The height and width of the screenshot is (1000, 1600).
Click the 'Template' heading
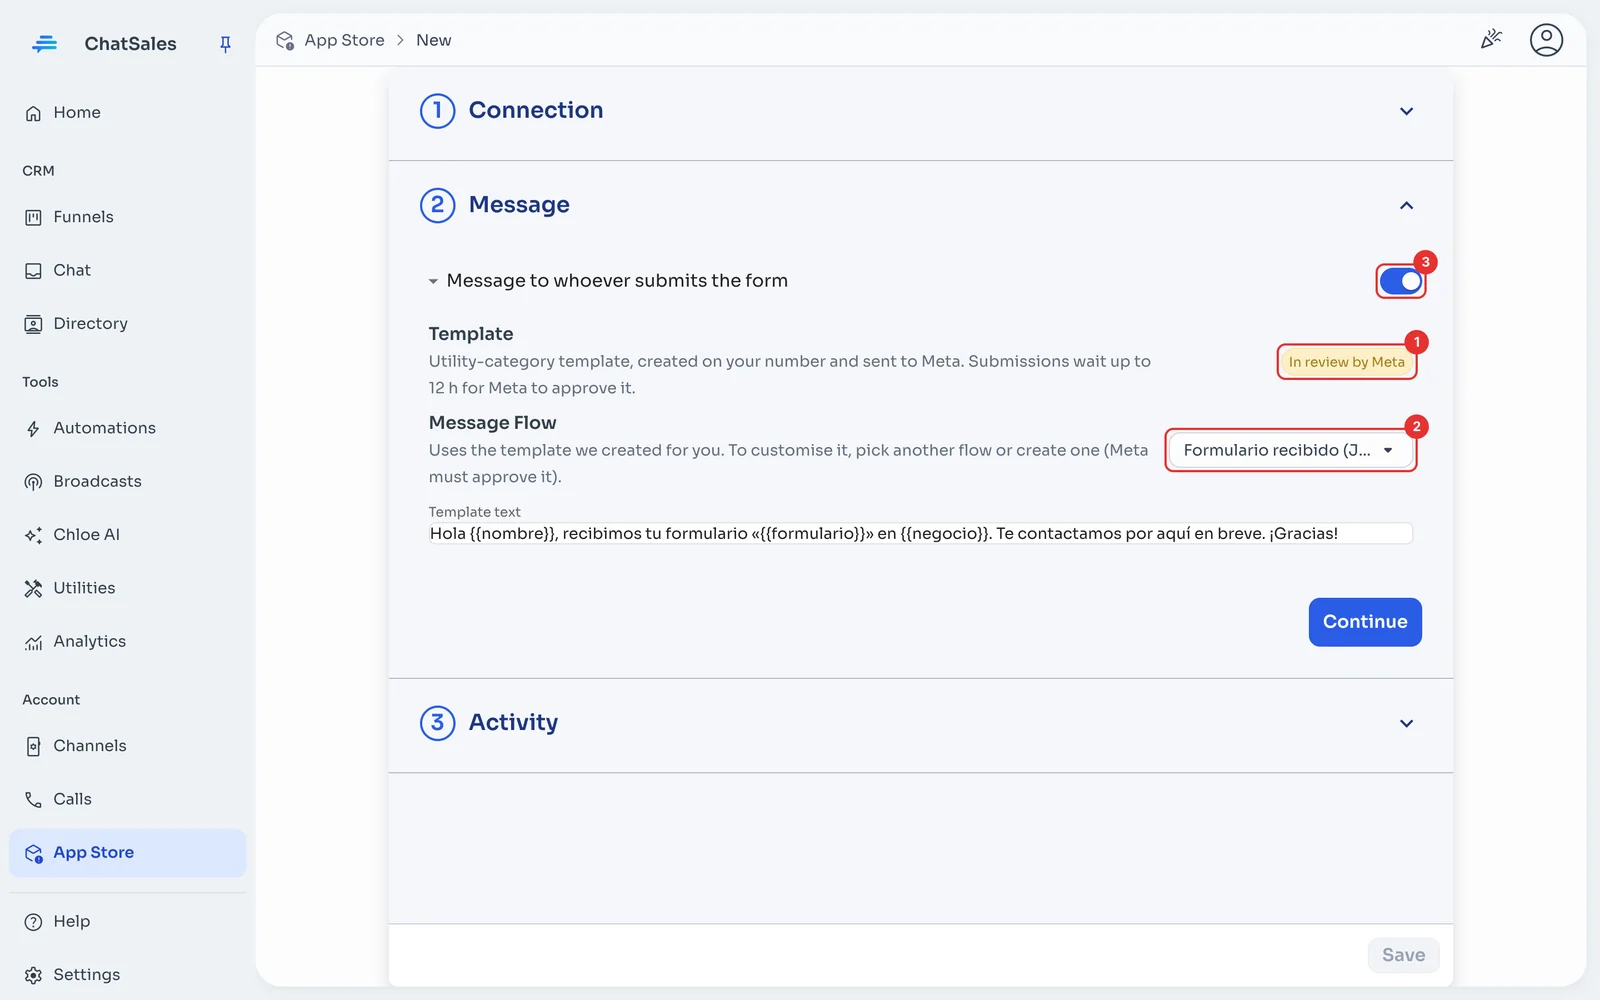click(x=471, y=334)
